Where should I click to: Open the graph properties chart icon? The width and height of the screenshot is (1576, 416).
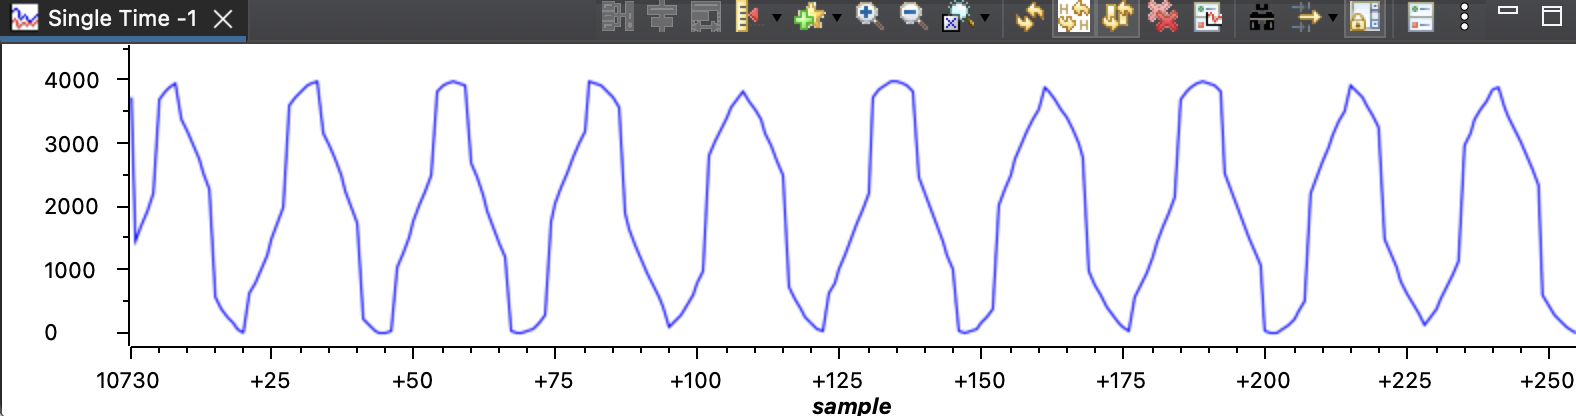[x=1208, y=17]
